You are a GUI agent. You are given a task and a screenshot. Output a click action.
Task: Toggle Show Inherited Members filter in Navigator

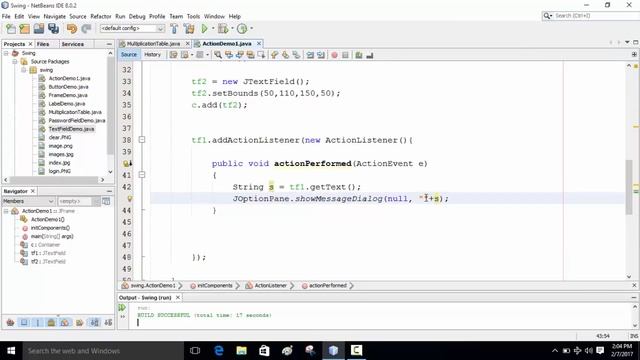coord(10,322)
